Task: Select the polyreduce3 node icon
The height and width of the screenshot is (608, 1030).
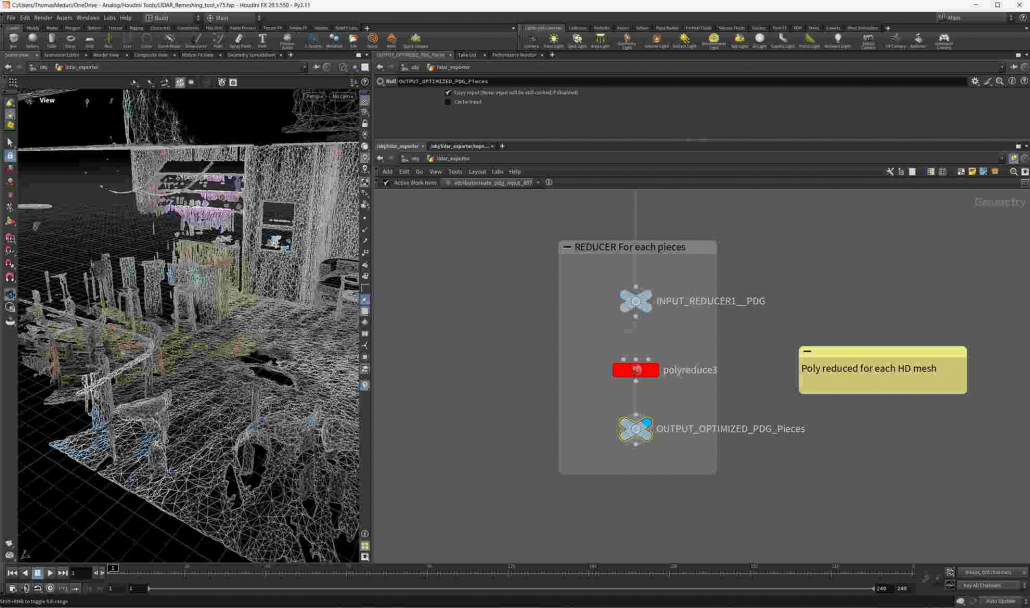Action: pos(635,370)
